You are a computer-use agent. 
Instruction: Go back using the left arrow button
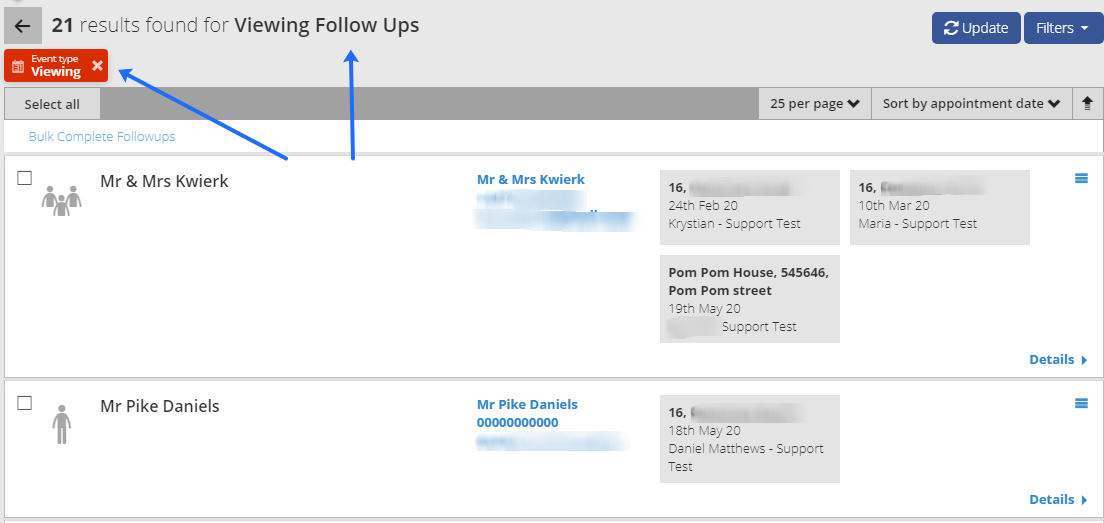[x=23, y=26]
